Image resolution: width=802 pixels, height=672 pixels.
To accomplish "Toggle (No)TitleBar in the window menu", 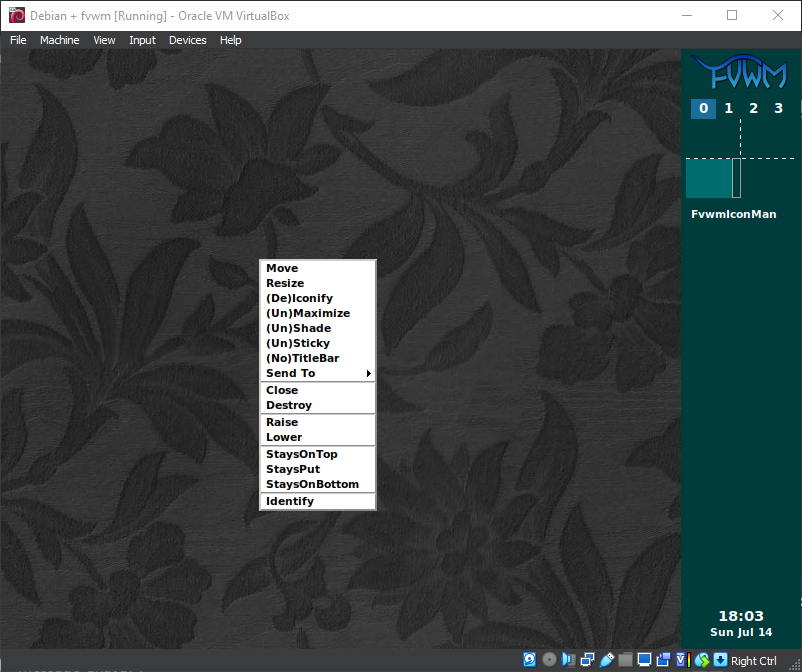I will click(302, 358).
